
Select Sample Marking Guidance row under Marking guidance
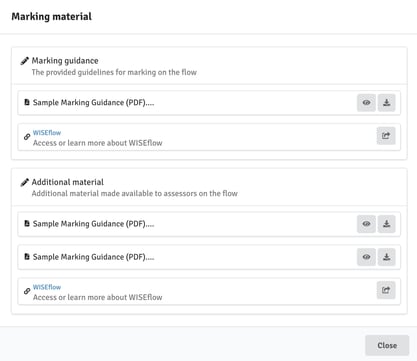[x=209, y=103]
